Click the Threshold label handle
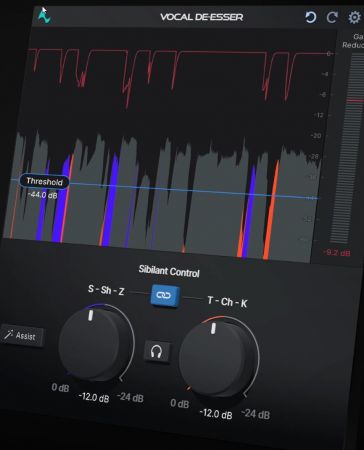This screenshot has height=450, width=364. tap(44, 181)
